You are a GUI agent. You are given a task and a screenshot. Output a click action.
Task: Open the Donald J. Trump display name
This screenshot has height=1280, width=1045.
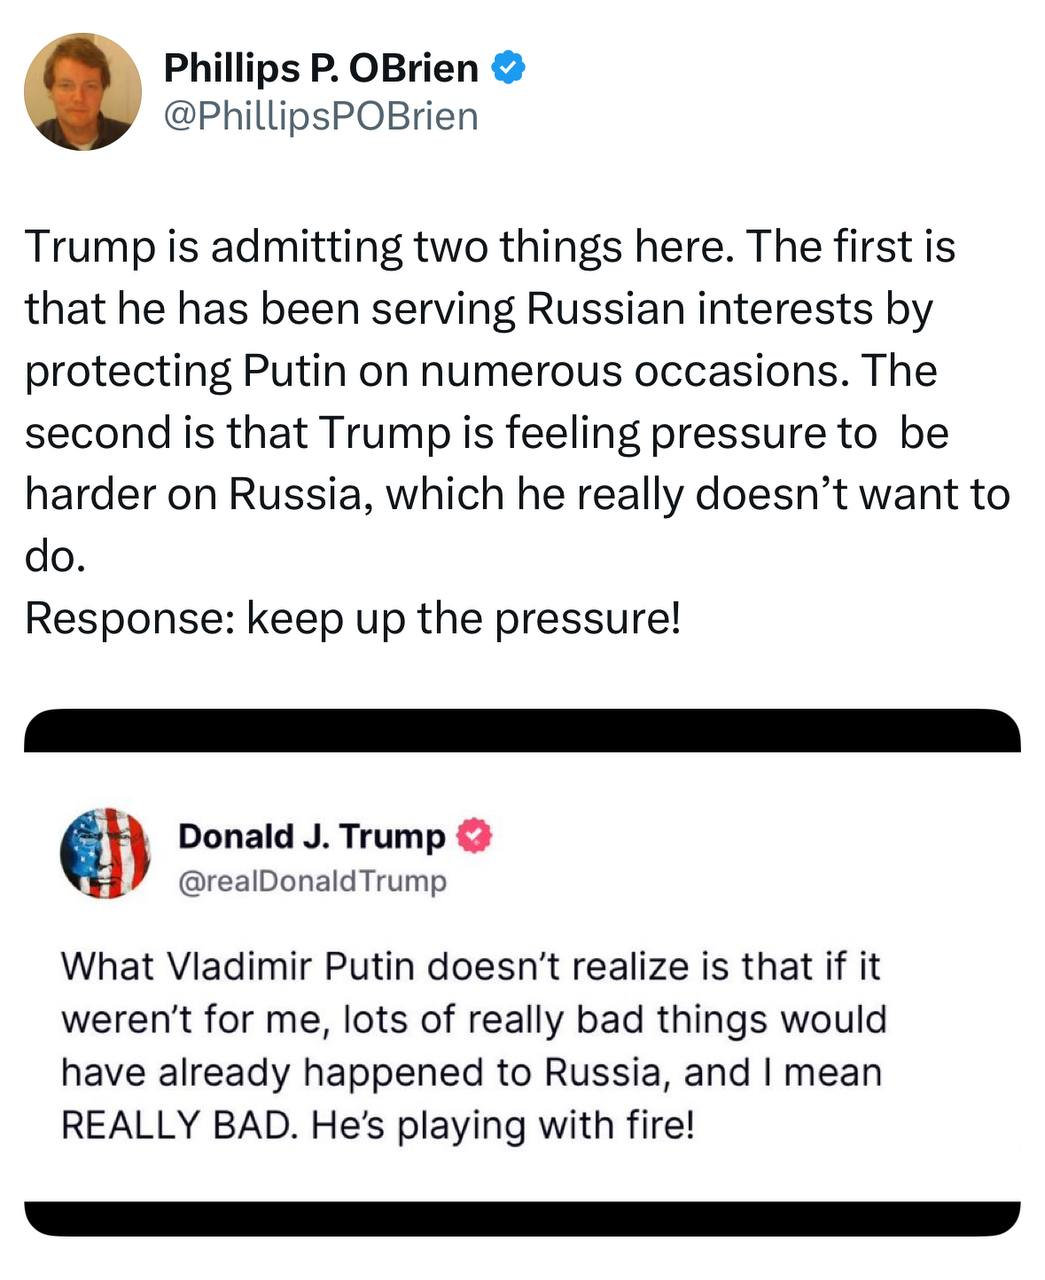point(312,836)
